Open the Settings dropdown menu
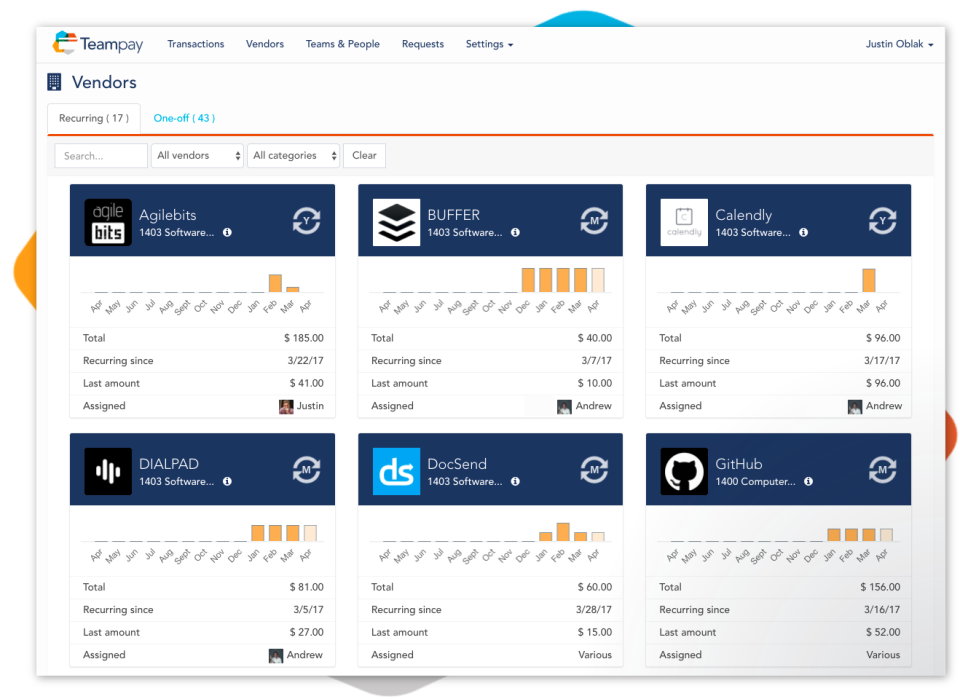 tap(489, 44)
